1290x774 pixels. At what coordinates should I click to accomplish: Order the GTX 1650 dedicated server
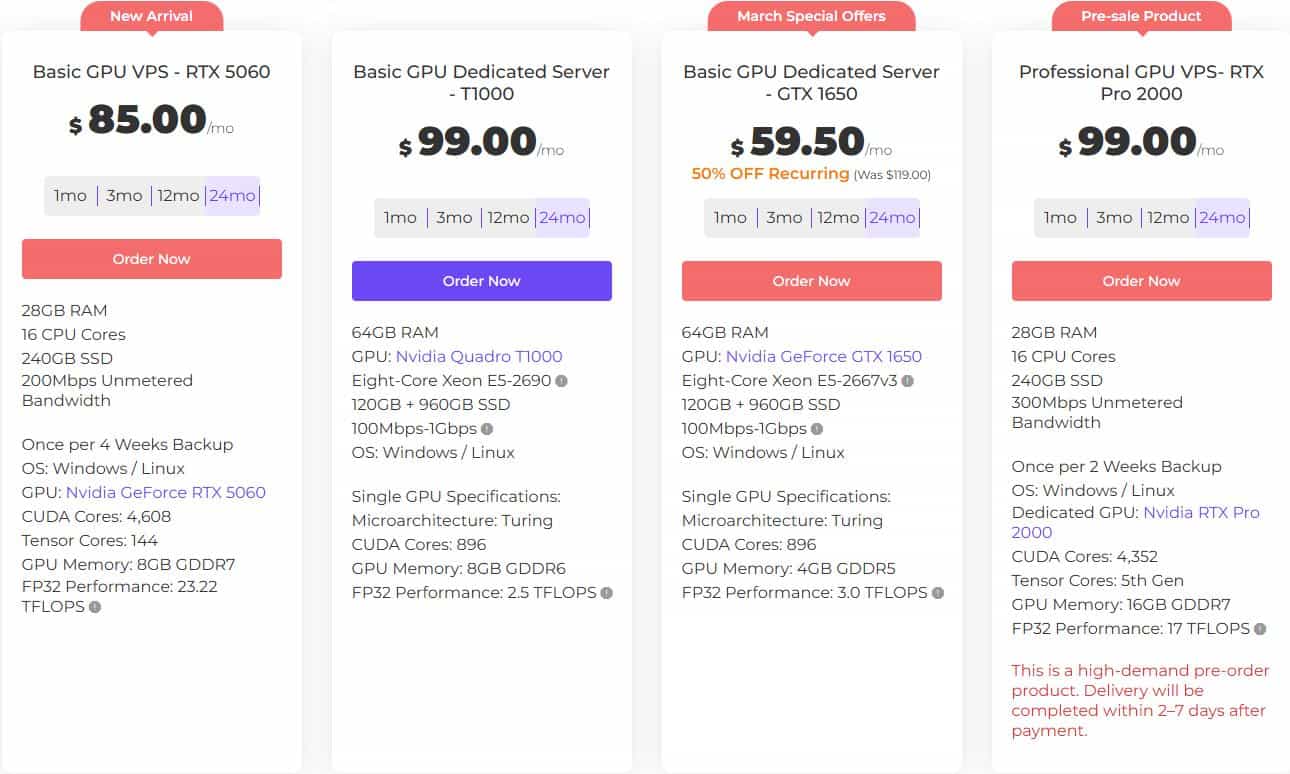[x=812, y=281]
